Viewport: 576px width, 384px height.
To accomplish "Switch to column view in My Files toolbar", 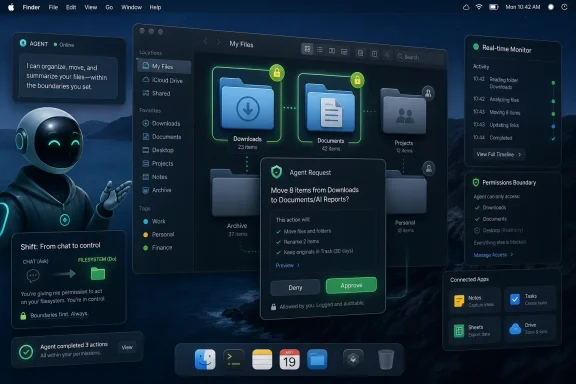I will 332,51.
